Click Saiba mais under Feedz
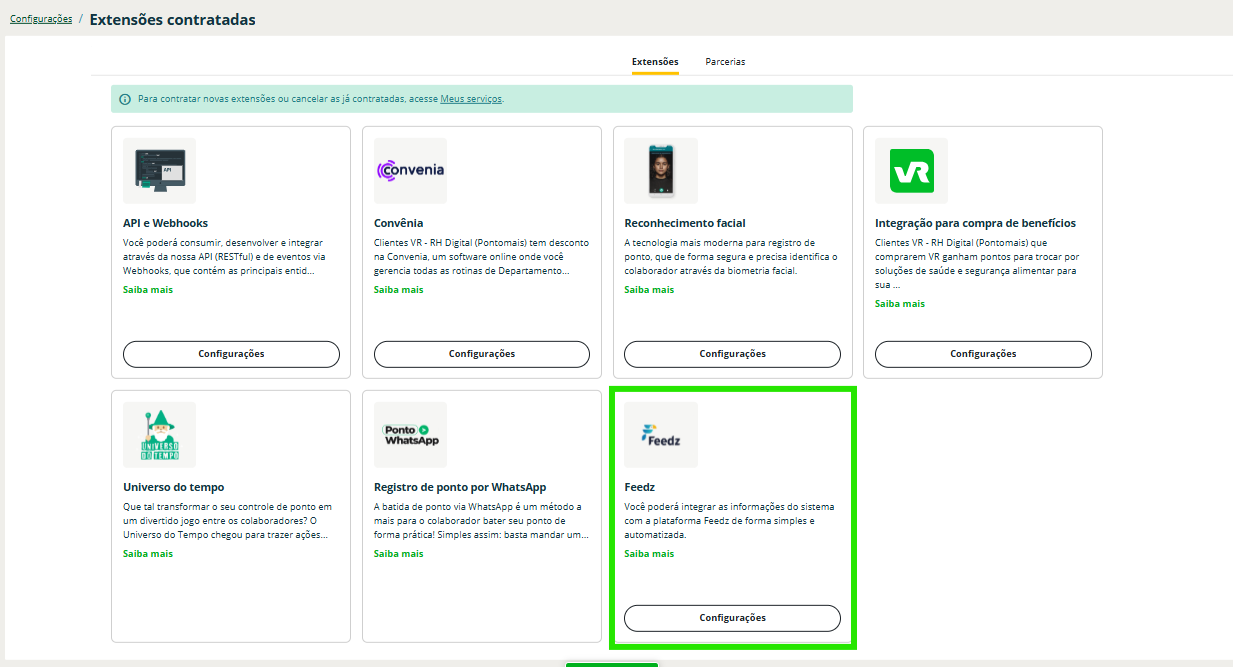The image size is (1233, 667). [x=649, y=554]
